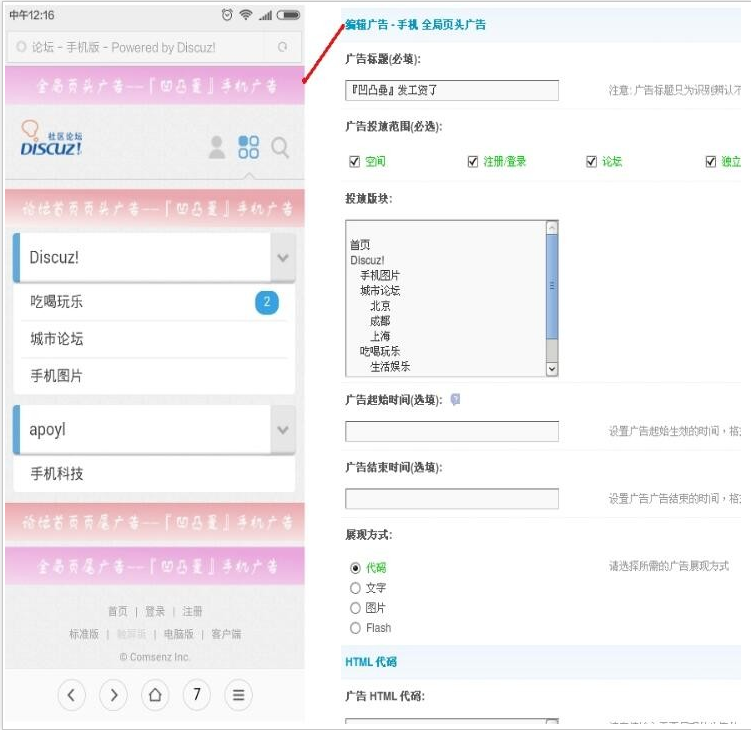Tap the alarm clock status icon

(x=227, y=15)
